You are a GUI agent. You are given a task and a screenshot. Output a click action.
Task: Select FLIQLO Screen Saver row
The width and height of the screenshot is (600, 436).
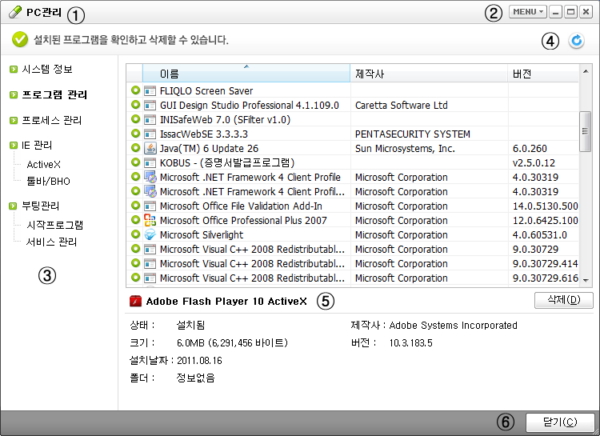coord(352,91)
